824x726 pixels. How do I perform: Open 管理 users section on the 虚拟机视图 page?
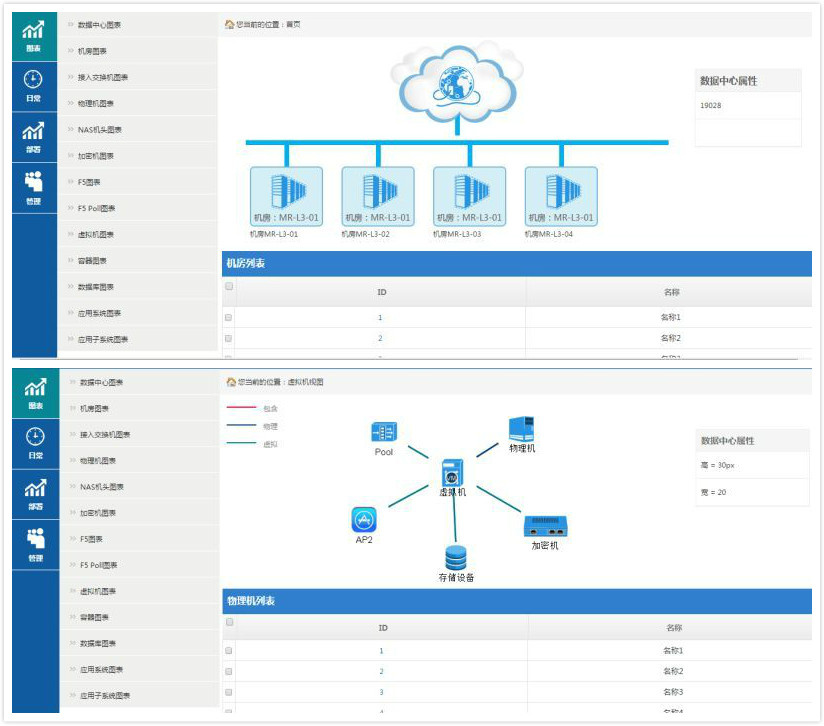click(36, 545)
